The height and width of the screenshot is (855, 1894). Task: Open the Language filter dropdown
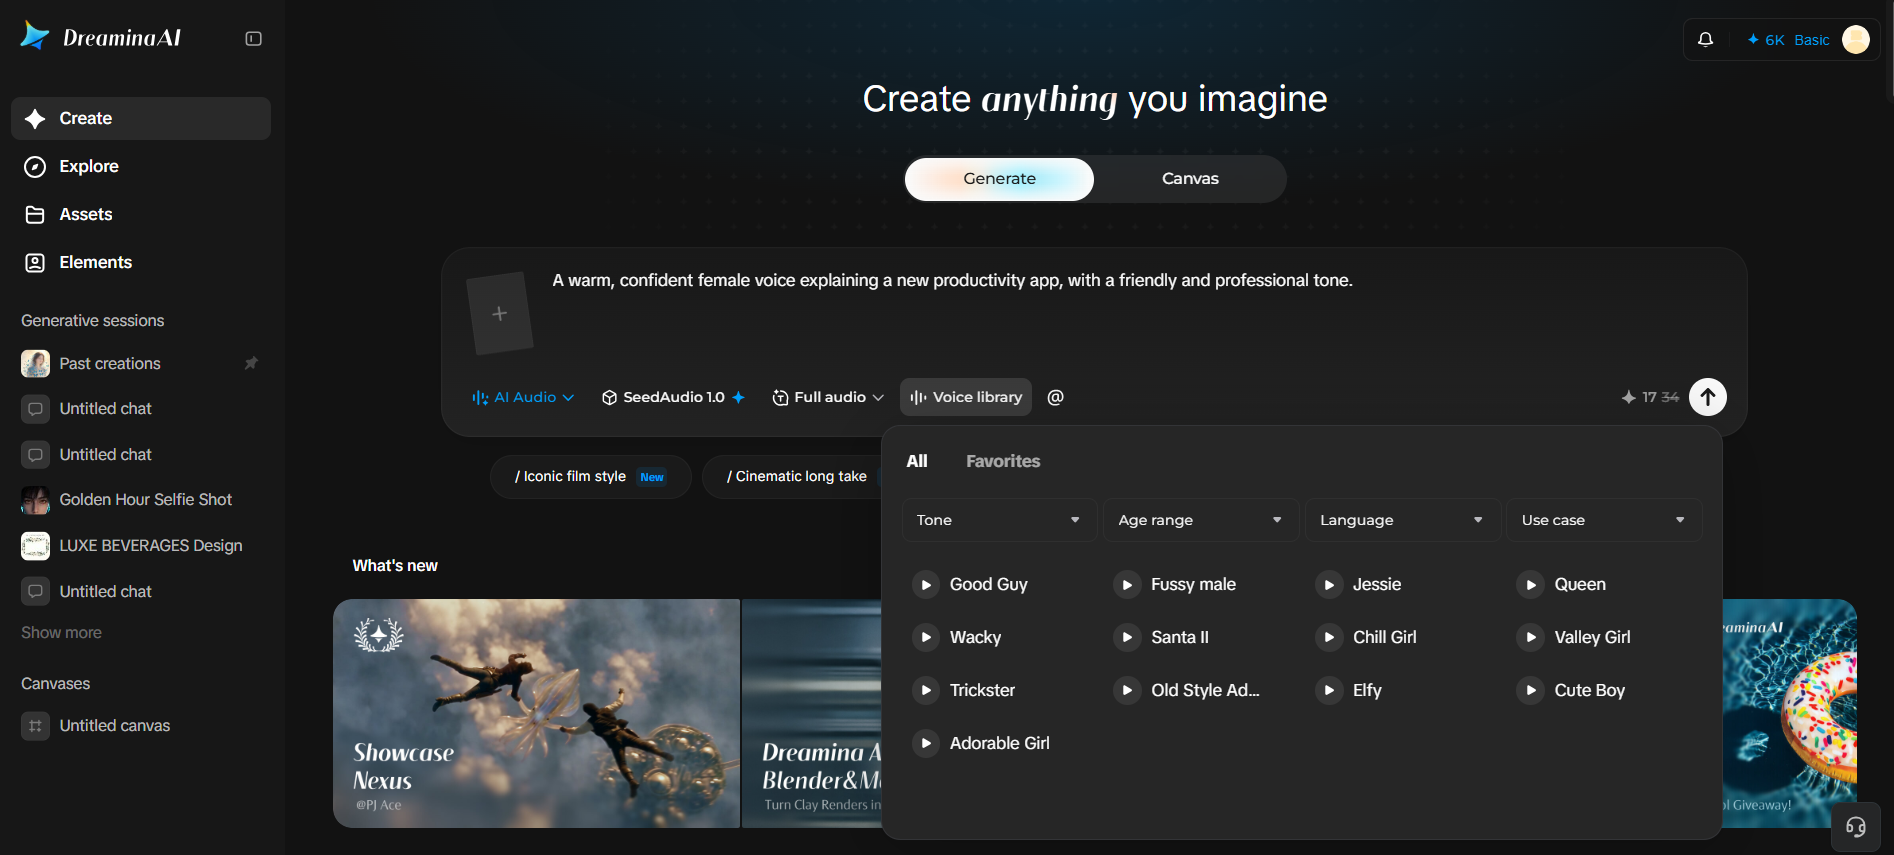pyautogui.click(x=1402, y=520)
